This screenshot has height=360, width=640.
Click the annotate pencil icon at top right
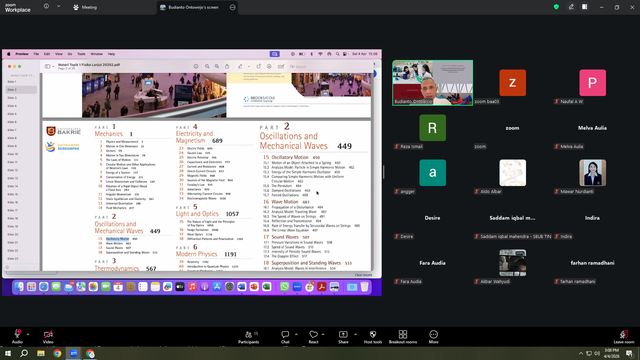click(x=571, y=7)
